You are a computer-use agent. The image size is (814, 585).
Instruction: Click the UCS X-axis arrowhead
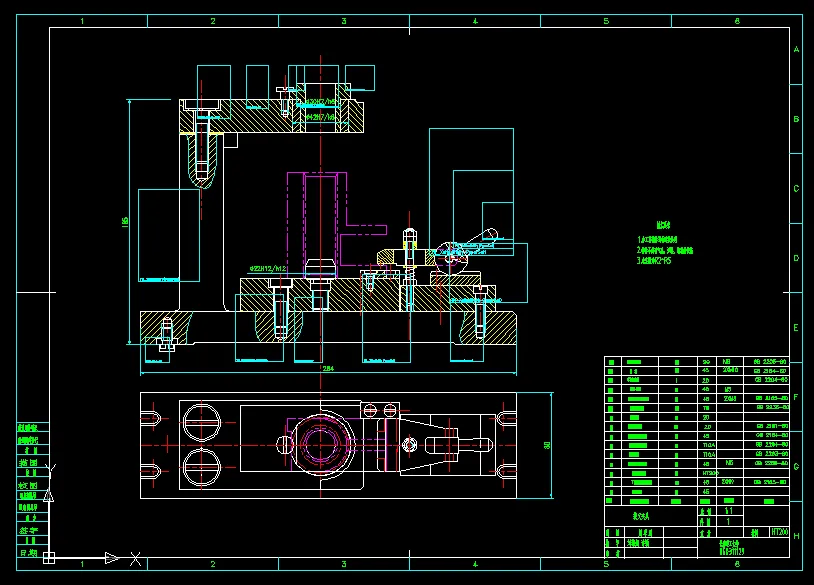coord(111,558)
